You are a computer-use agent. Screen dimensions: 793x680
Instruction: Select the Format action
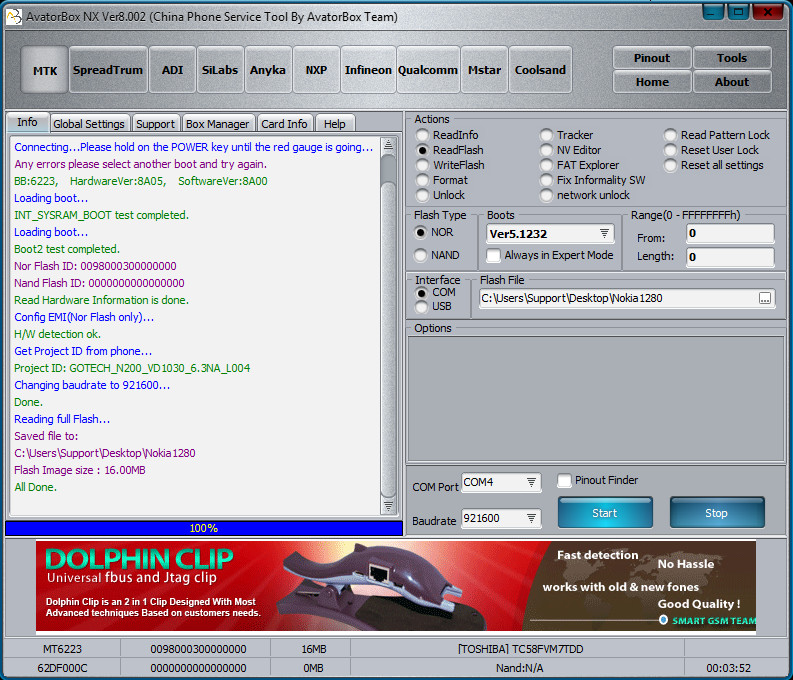point(443,180)
